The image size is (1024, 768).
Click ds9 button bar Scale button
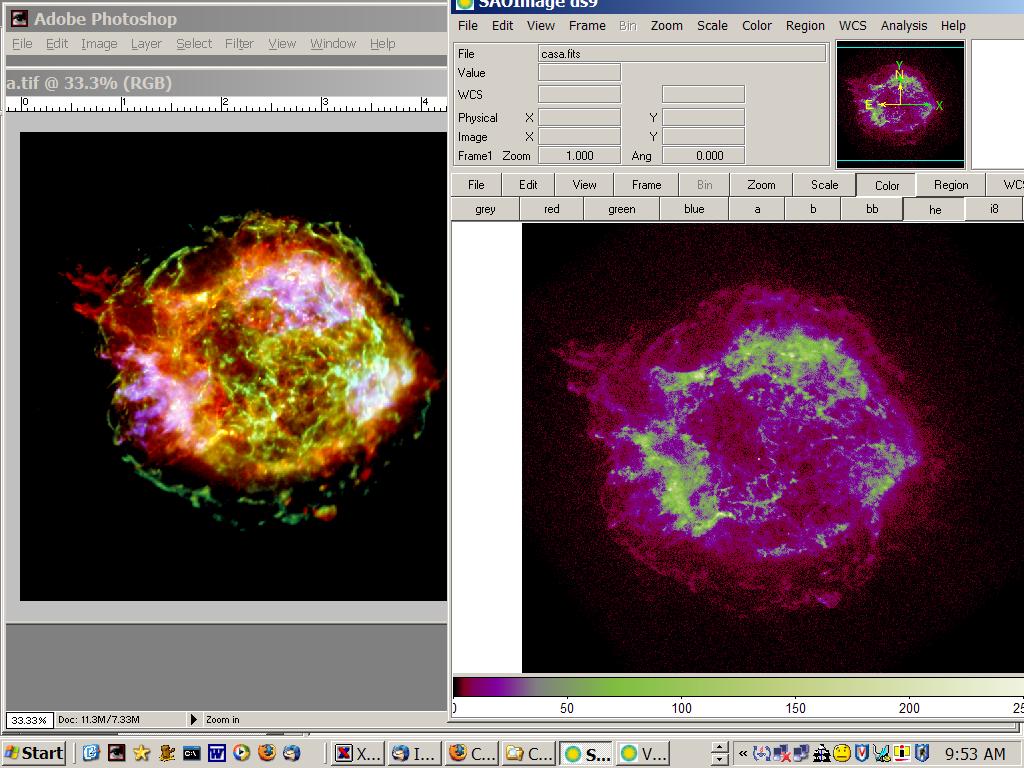824,185
